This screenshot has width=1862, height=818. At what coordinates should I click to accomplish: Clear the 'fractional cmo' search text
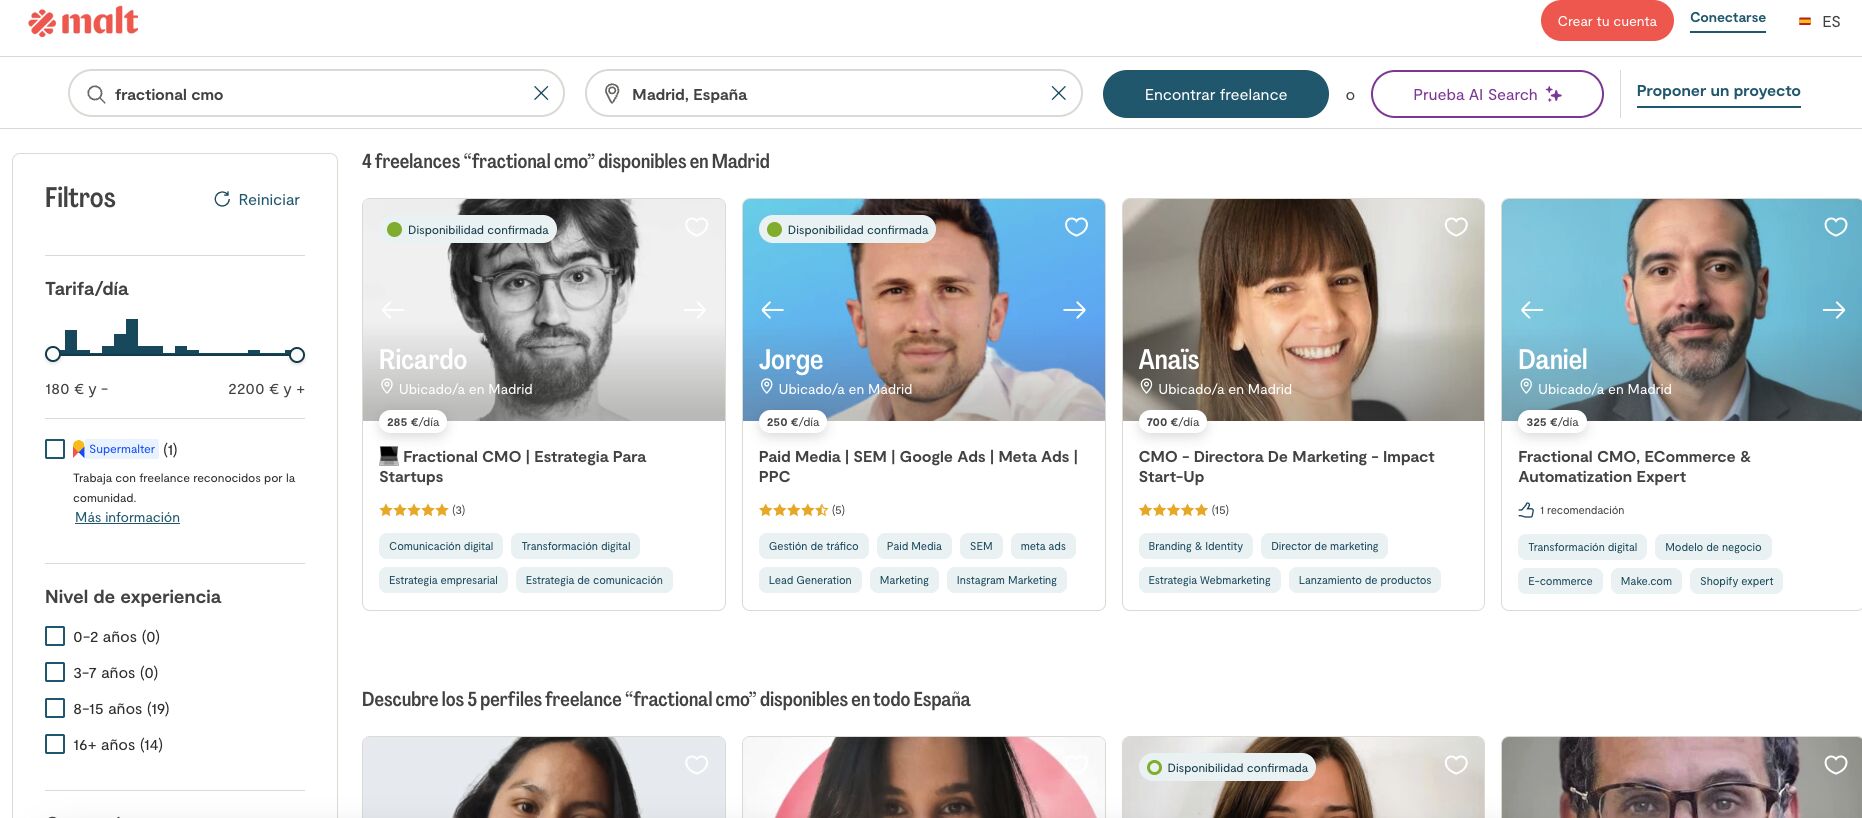click(541, 93)
